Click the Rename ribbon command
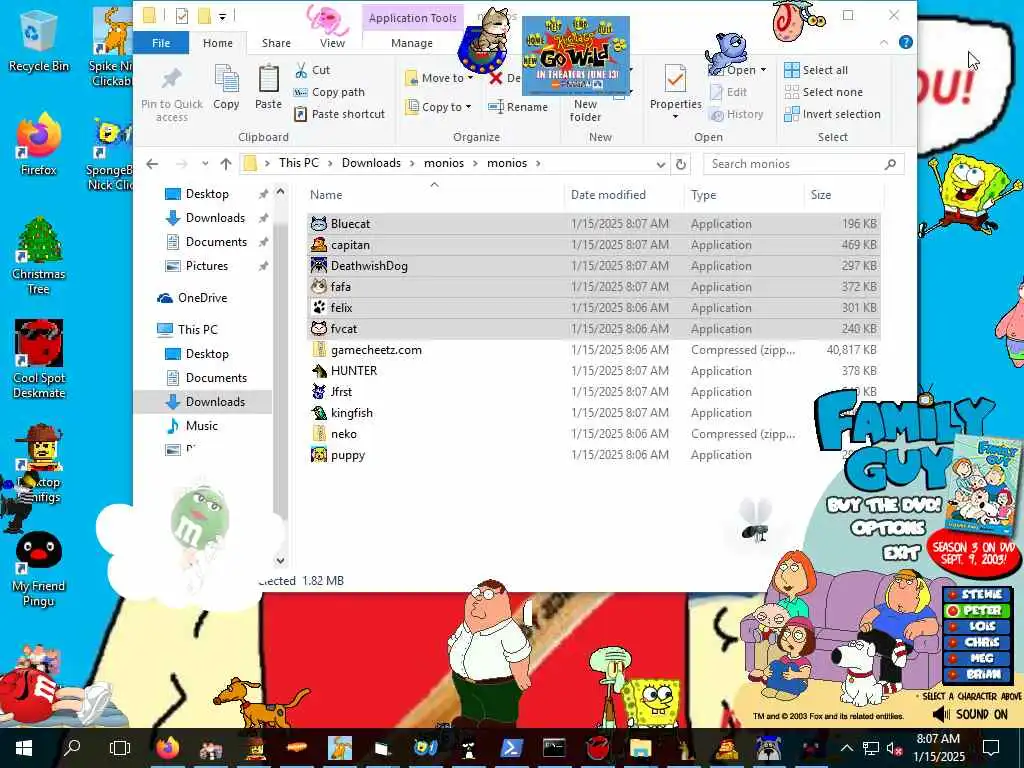 coord(519,107)
